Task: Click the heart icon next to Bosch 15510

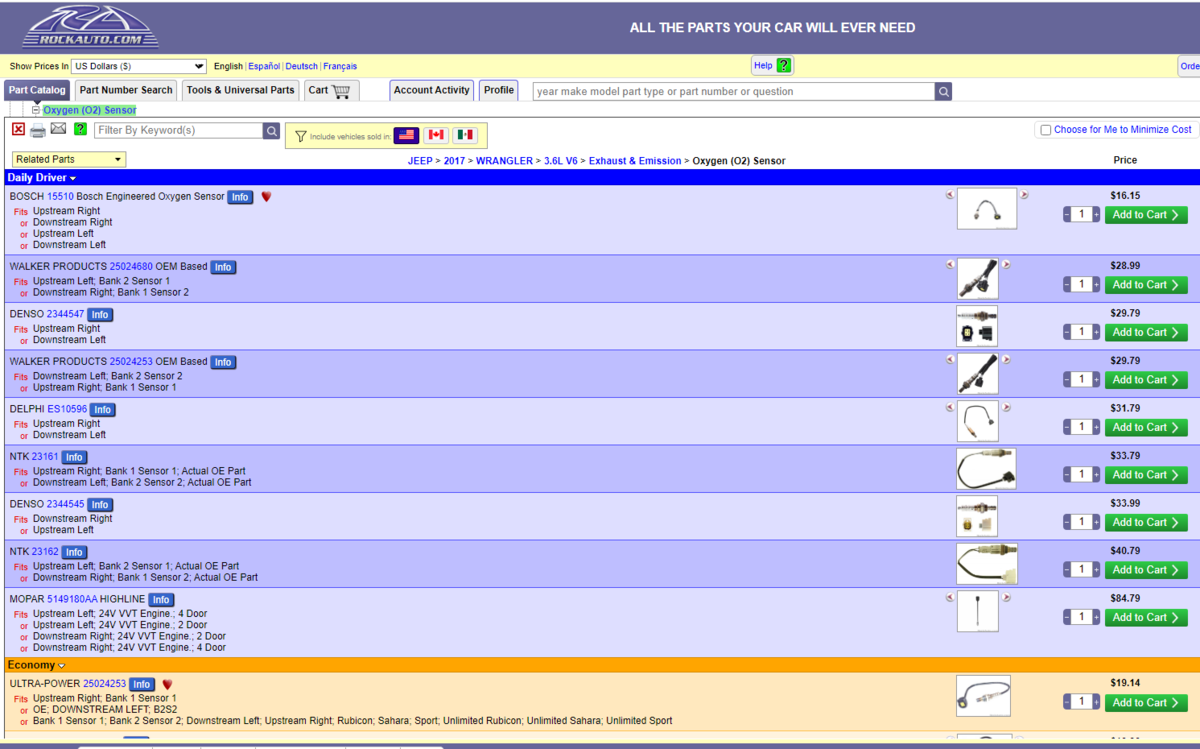Action: (x=266, y=197)
